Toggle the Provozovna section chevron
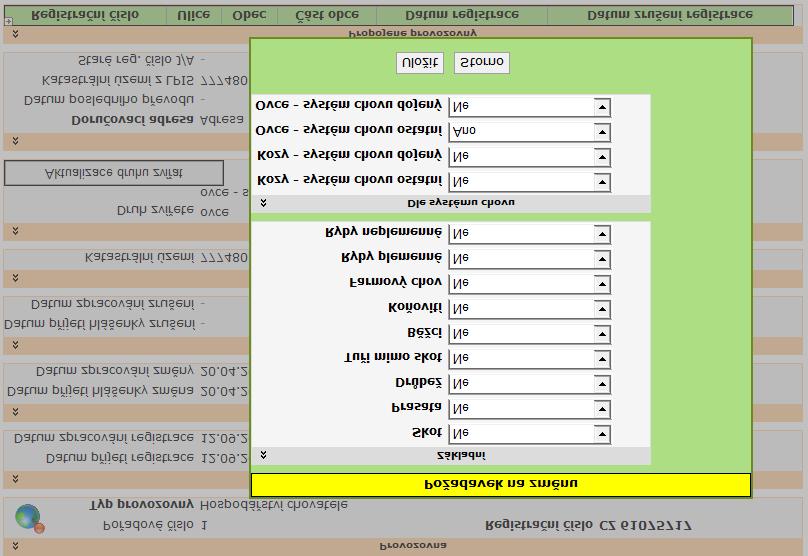808x556 pixels. click(x=15, y=546)
